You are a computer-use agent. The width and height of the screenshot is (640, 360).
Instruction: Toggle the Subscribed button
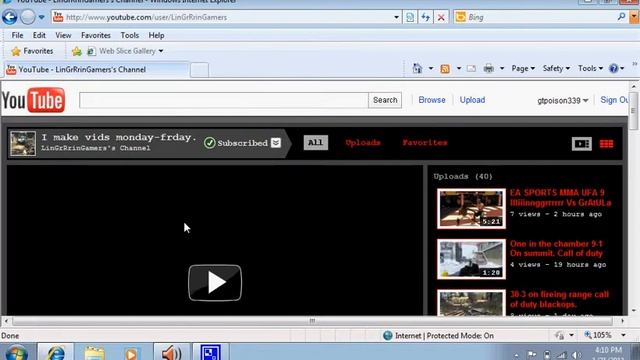pos(236,143)
